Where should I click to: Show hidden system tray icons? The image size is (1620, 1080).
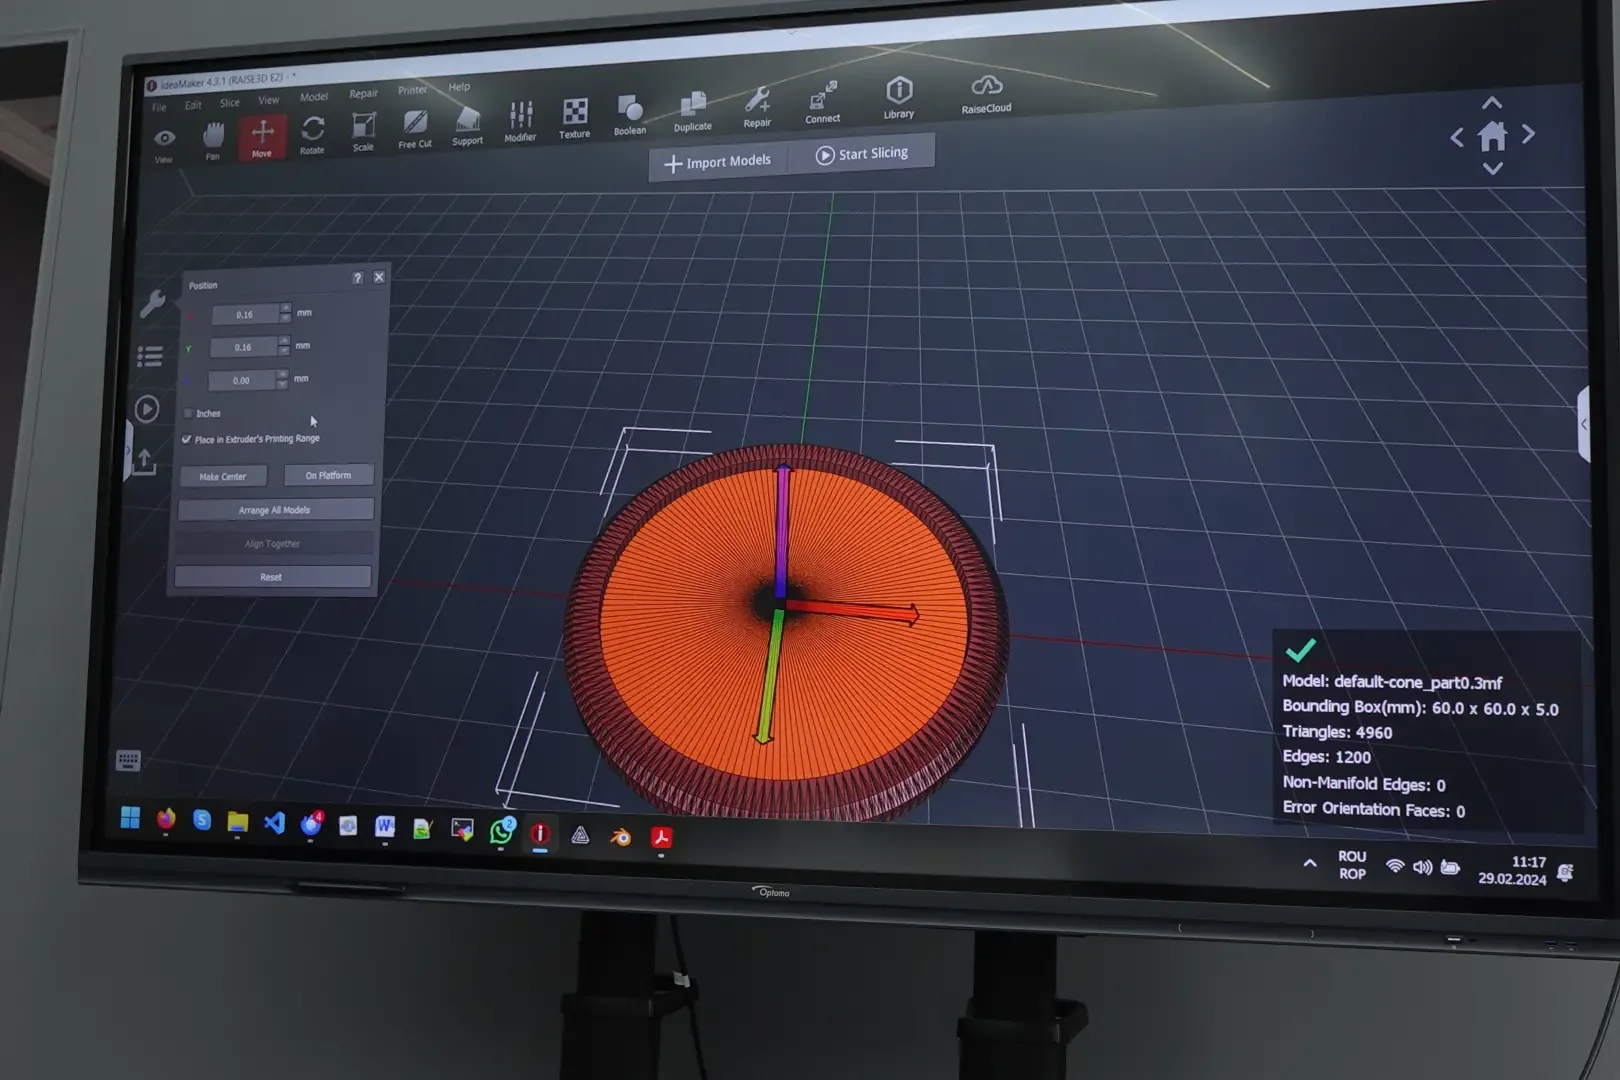[x=1309, y=863]
